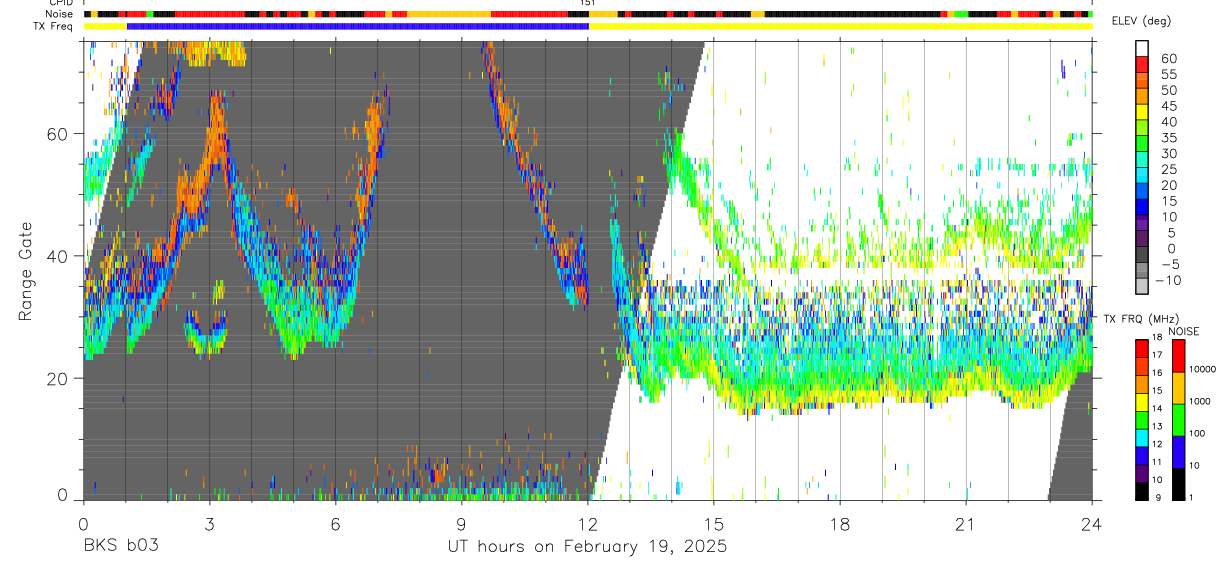
Task: Pick the orange 45–50 degree ELEV swatch
Action: pyautogui.click(x=1142, y=97)
